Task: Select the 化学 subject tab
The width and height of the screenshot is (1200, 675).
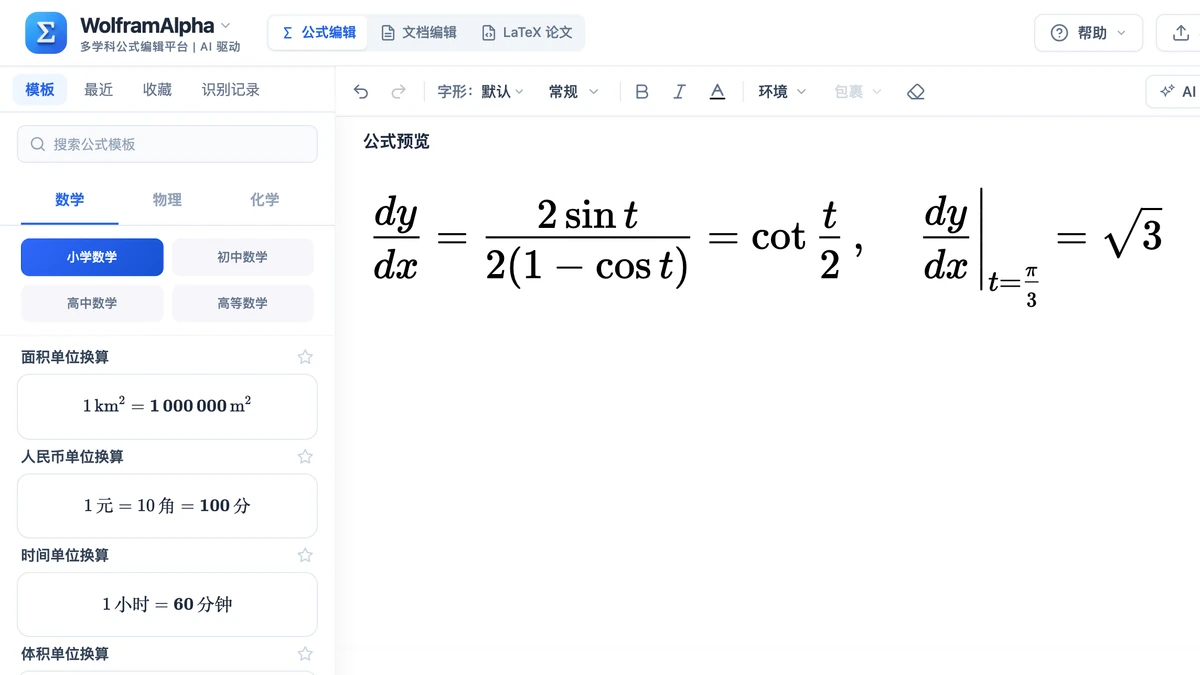Action: click(265, 200)
